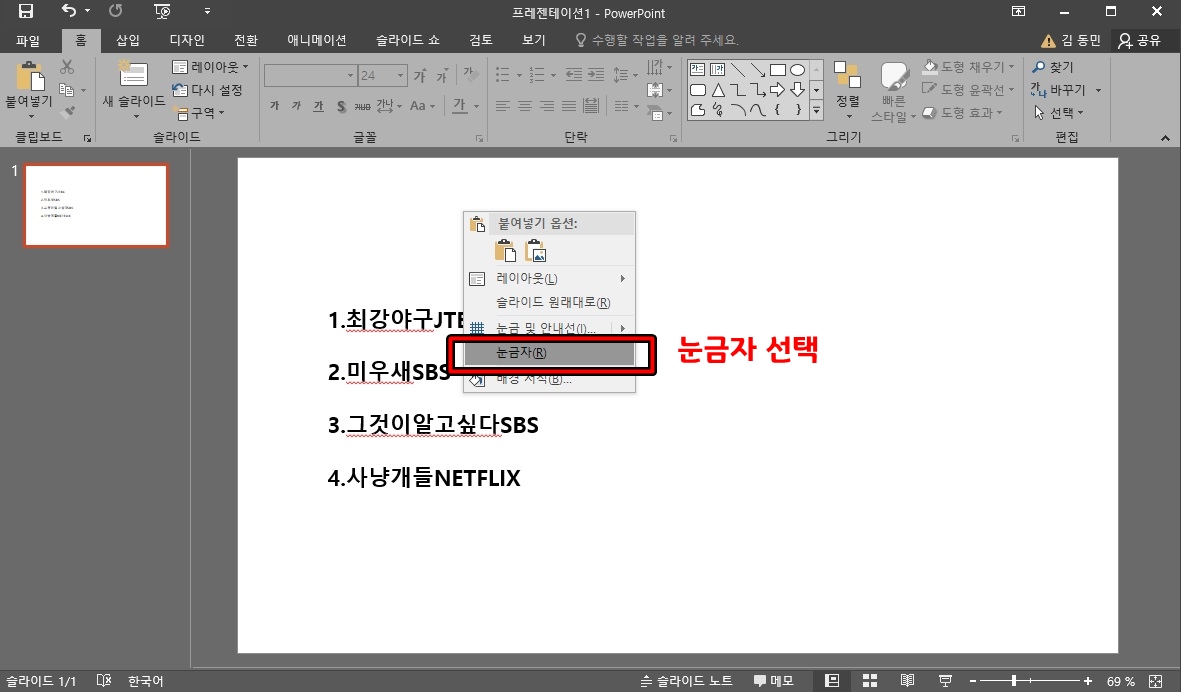Screen dimensions: 1181x692
Task: Select the down block arrow shape
Action: click(x=797, y=90)
